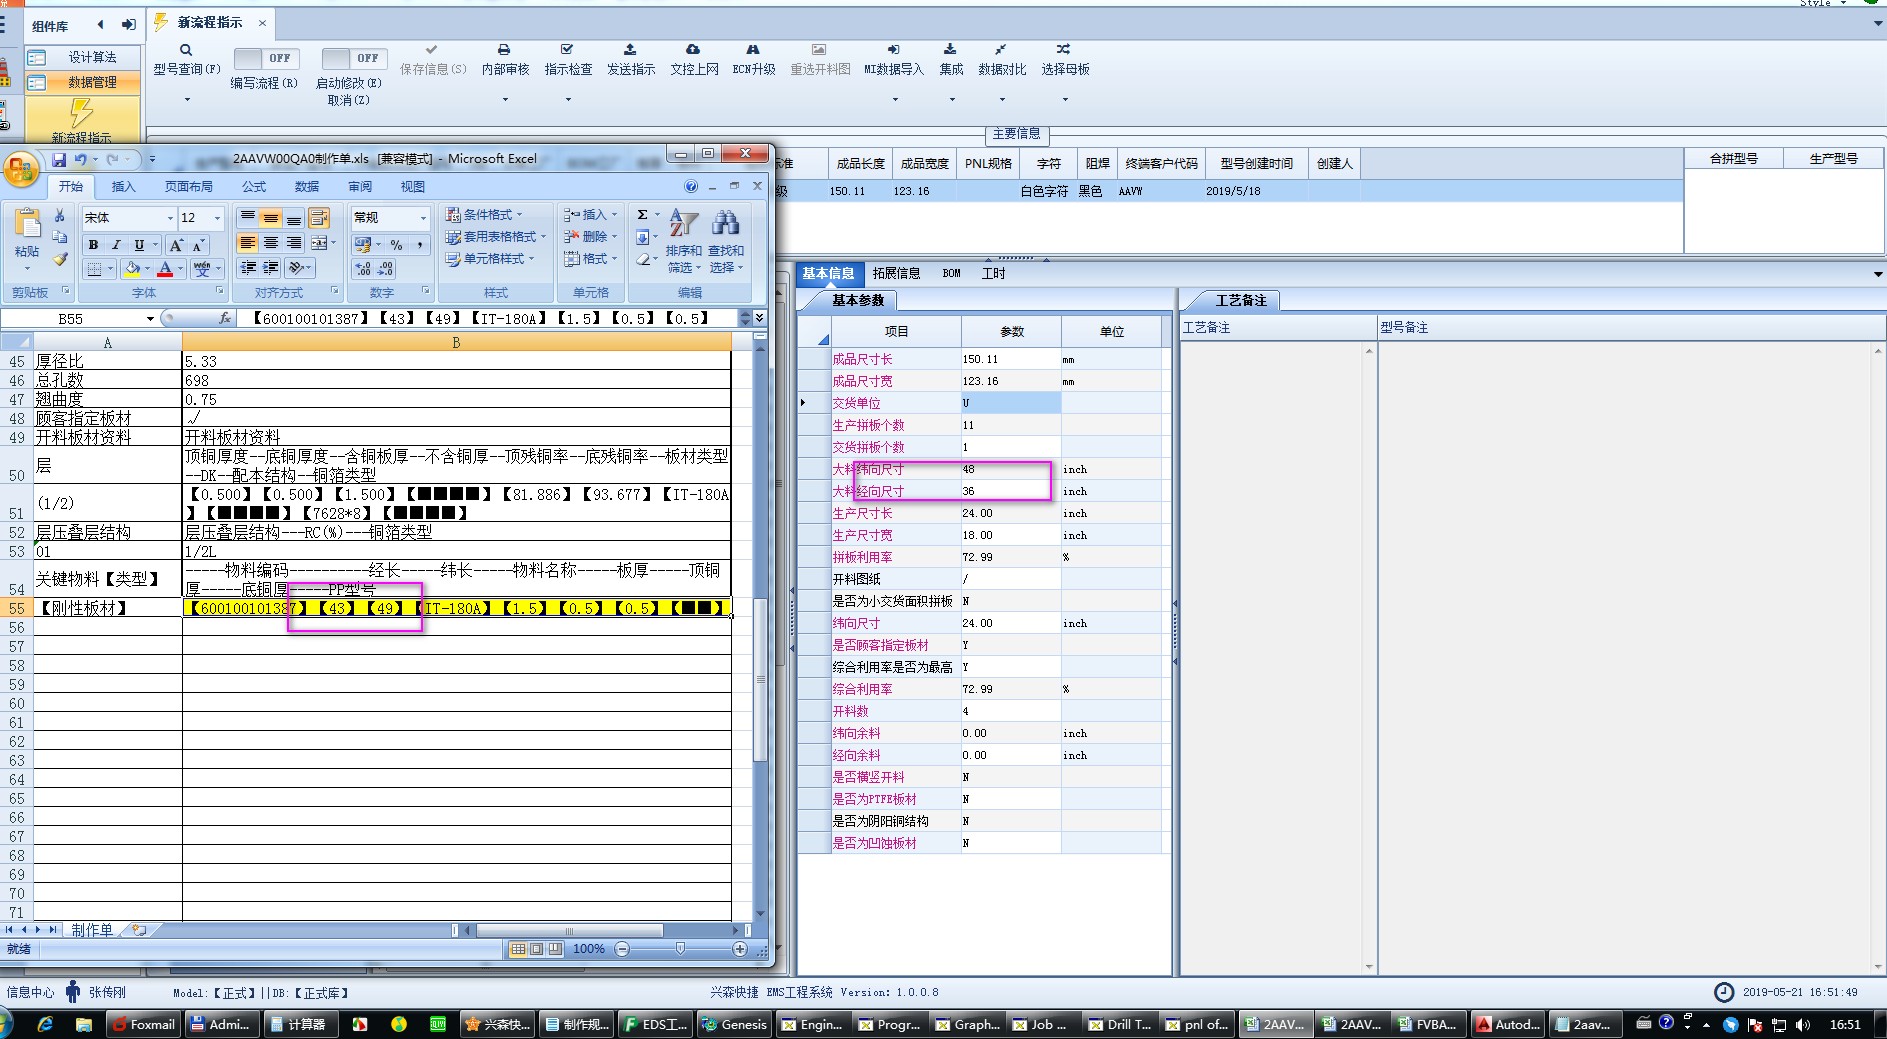Undo last action in Excel
The image size is (1887, 1039).
click(80, 160)
